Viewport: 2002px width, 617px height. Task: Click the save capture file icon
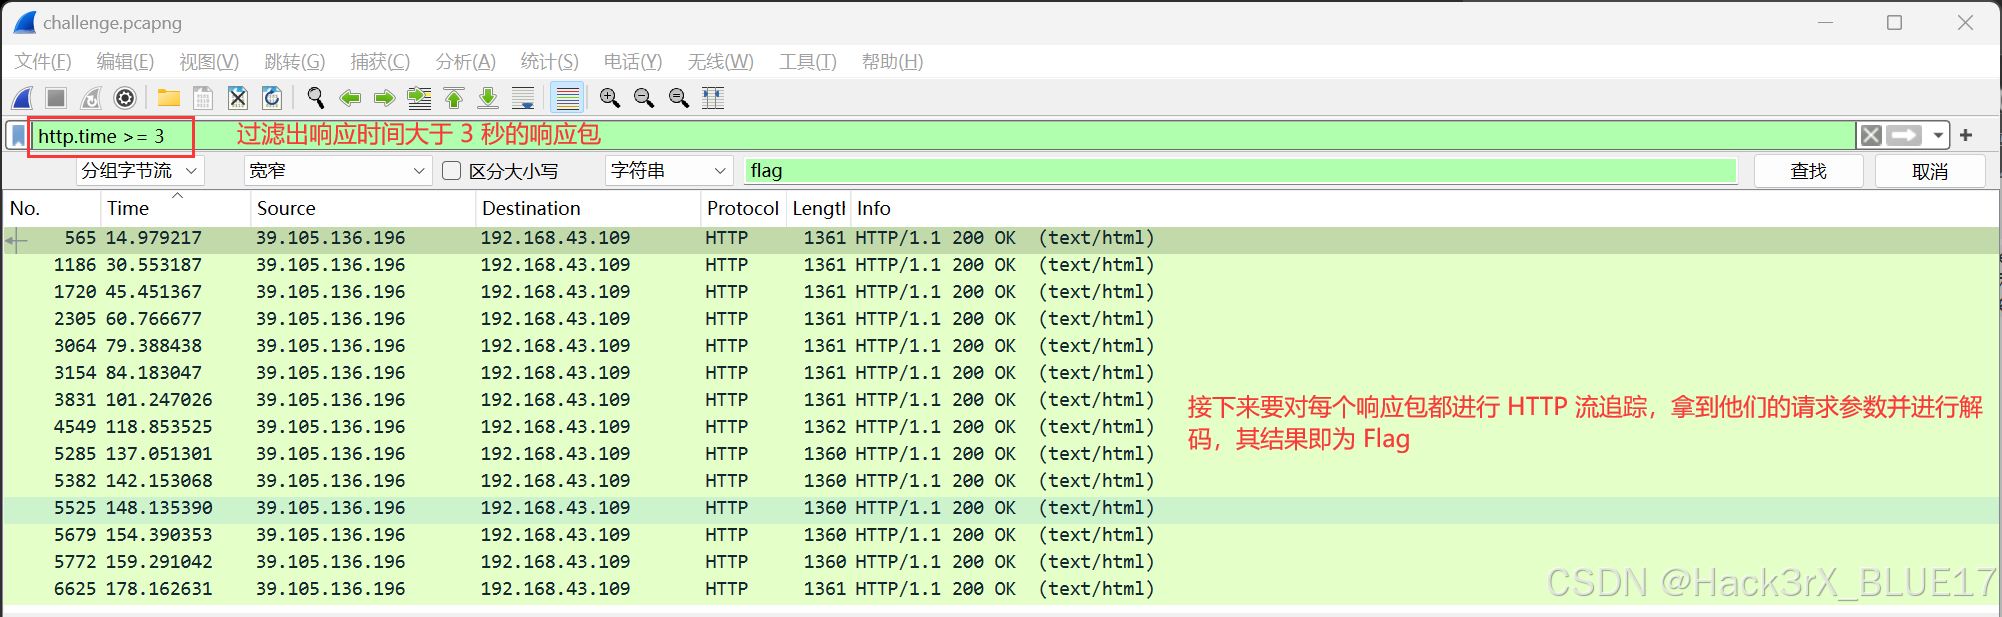pyautogui.click(x=203, y=98)
